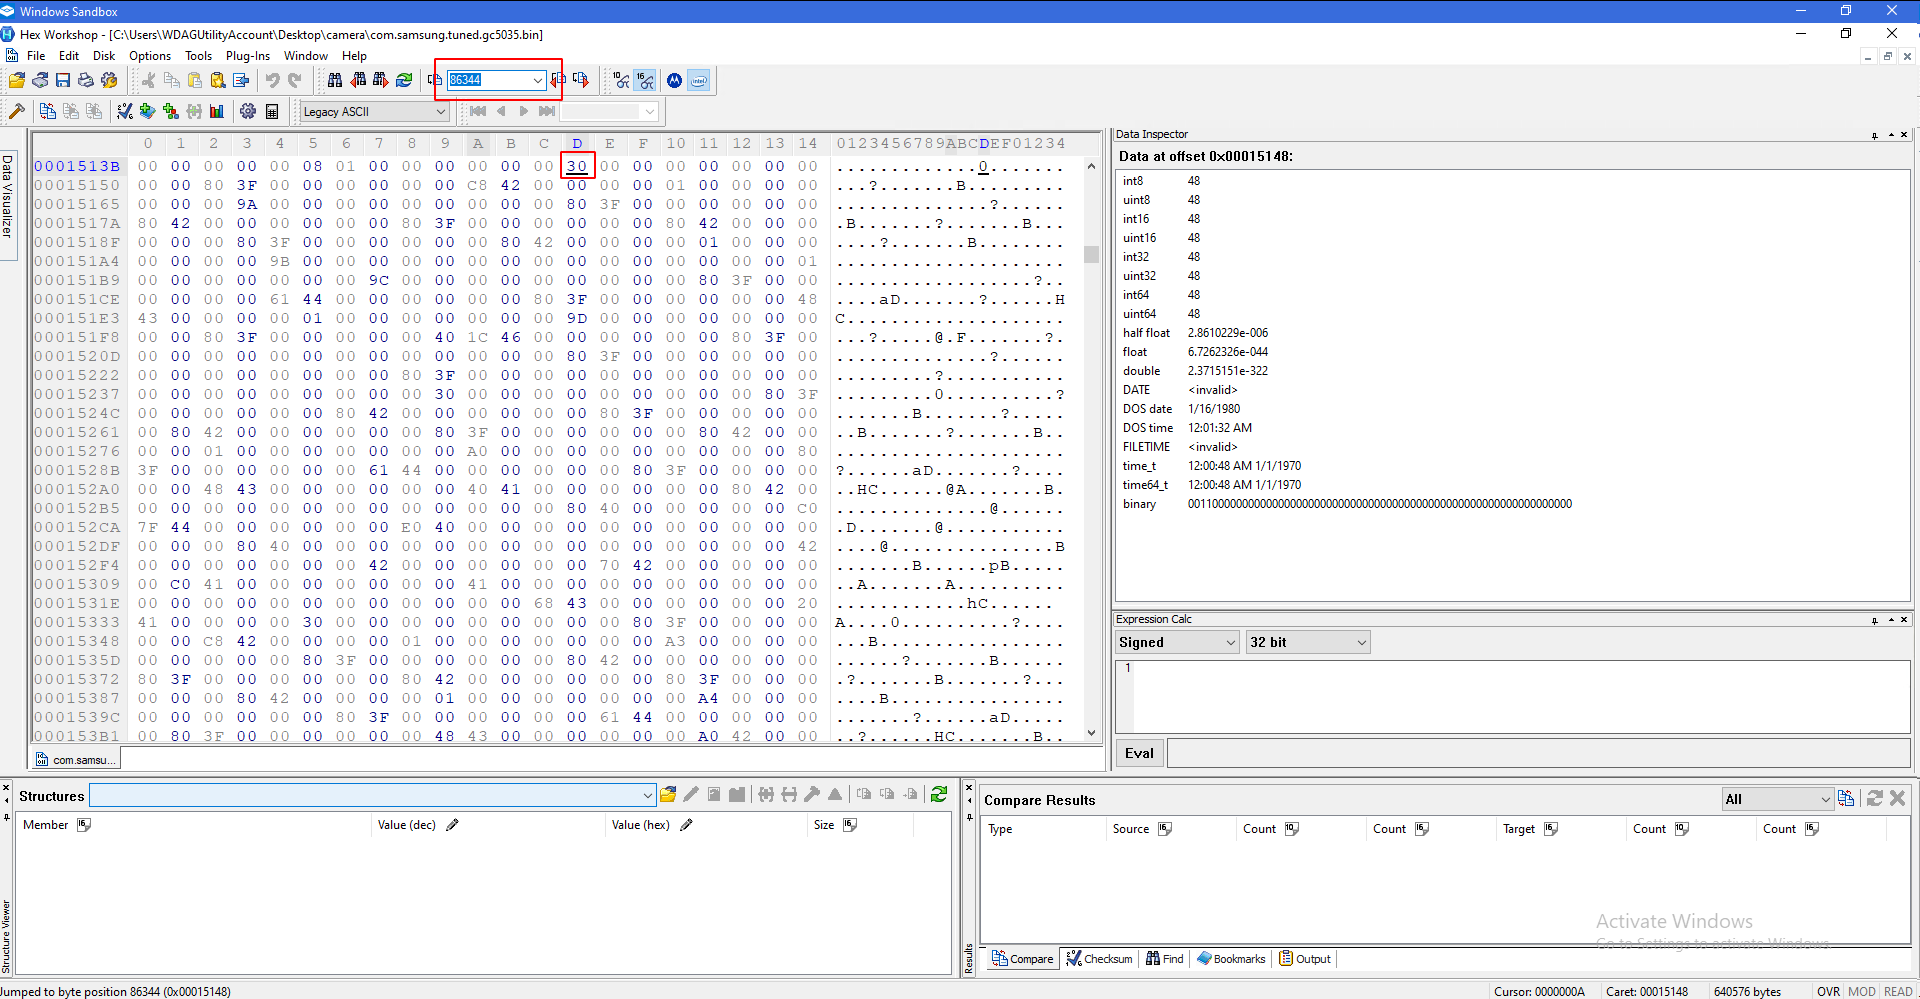Image resolution: width=1920 pixels, height=999 pixels.
Task: Click the float value 6.7262326e-044
Action: [x=1227, y=352]
